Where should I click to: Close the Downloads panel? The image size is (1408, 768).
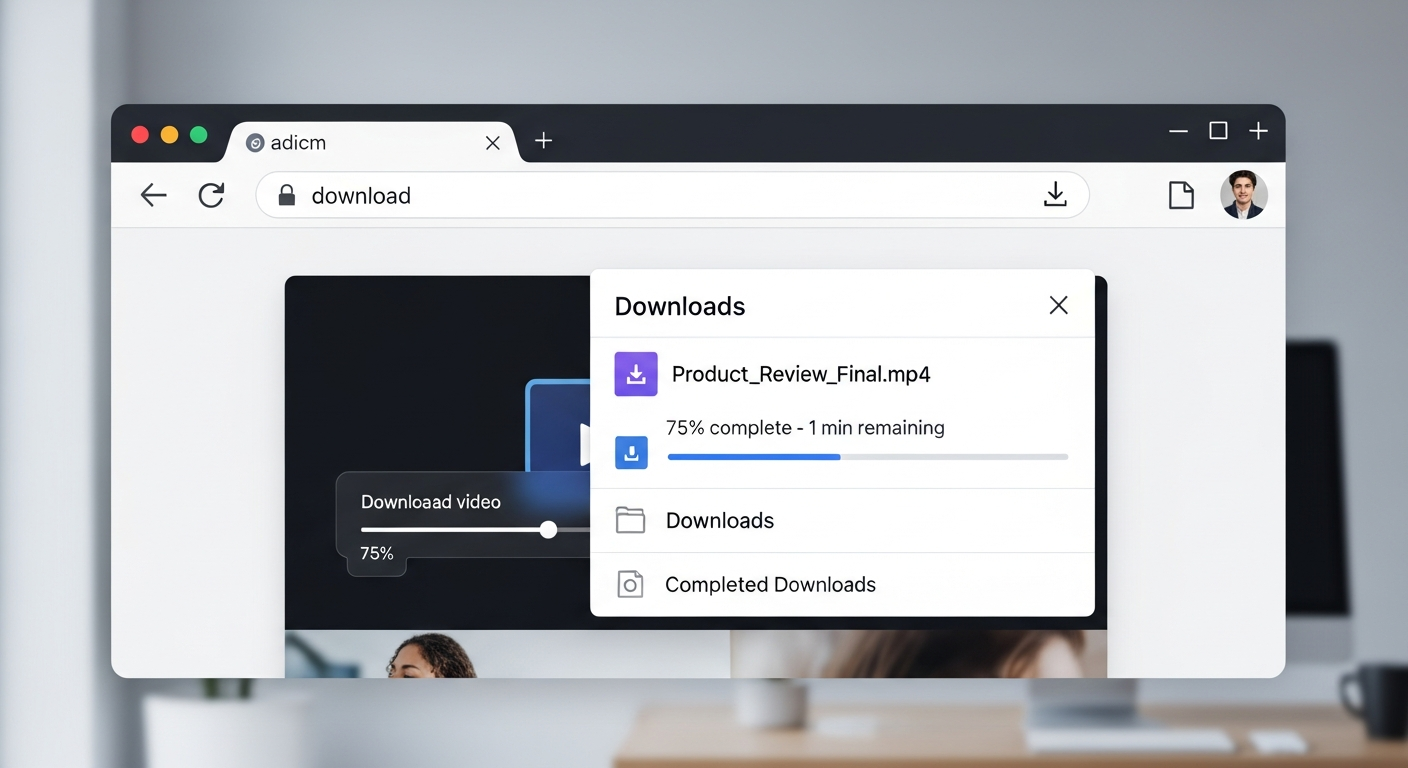(x=1058, y=305)
